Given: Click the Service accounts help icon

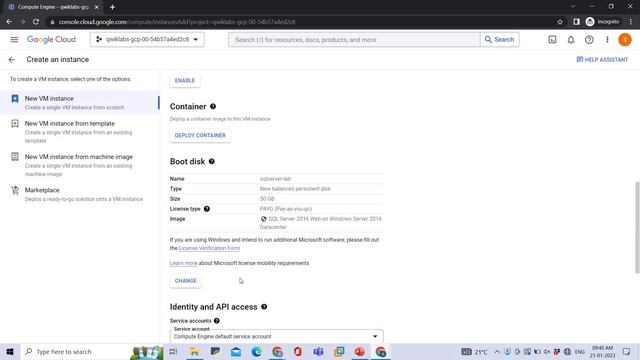Looking at the screenshot, I should tap(217, 321).
